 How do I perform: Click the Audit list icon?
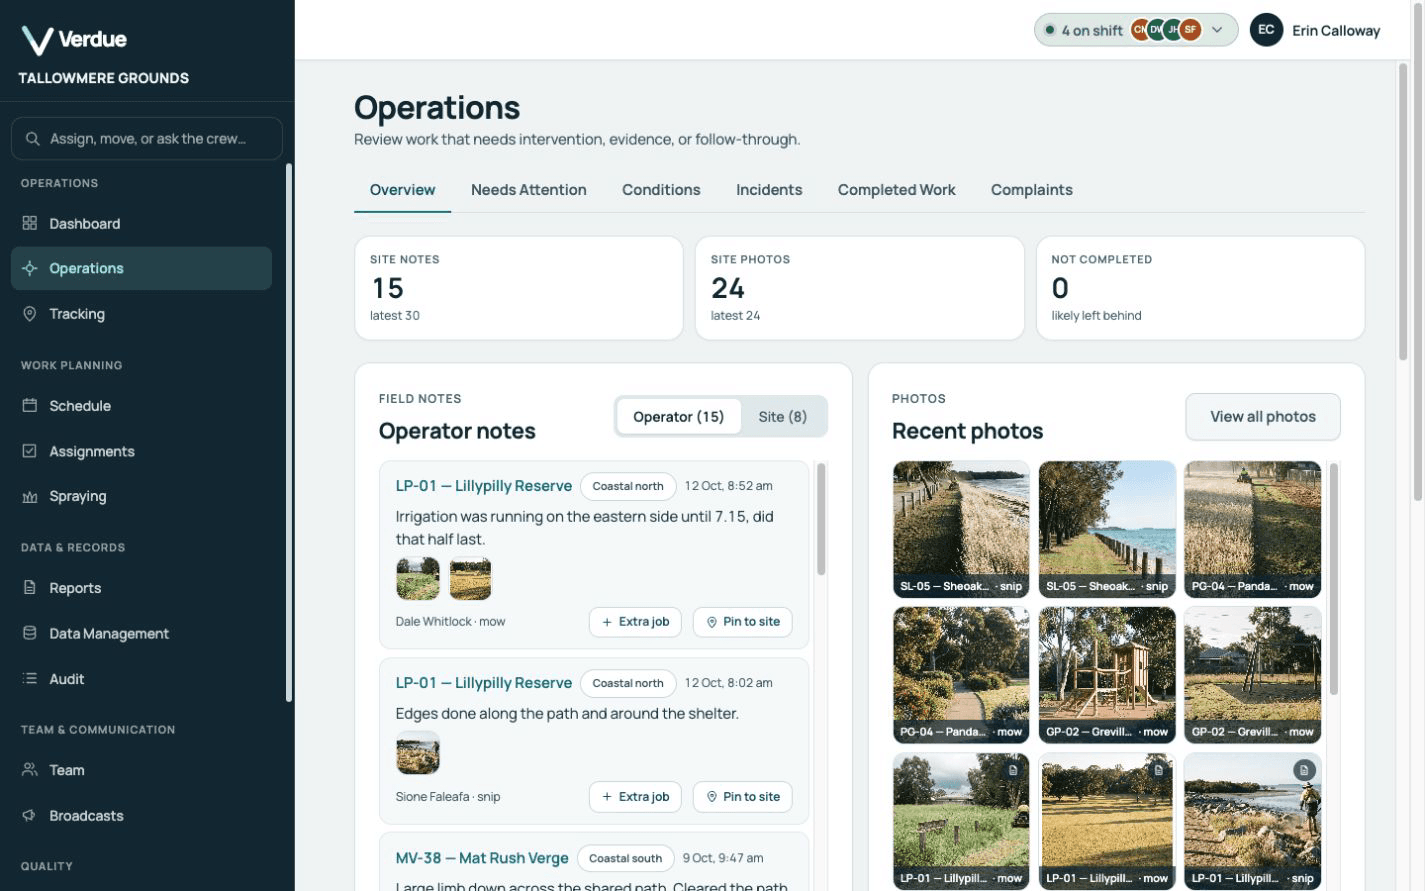[x=30, y=678]
